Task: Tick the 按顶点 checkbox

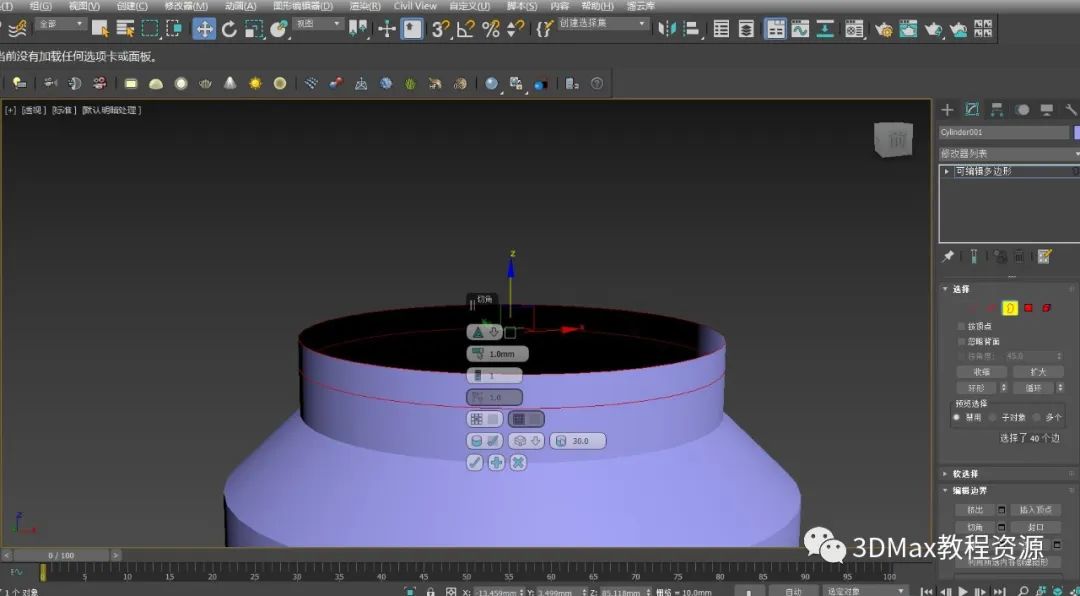Action: (x=961, y=326)
